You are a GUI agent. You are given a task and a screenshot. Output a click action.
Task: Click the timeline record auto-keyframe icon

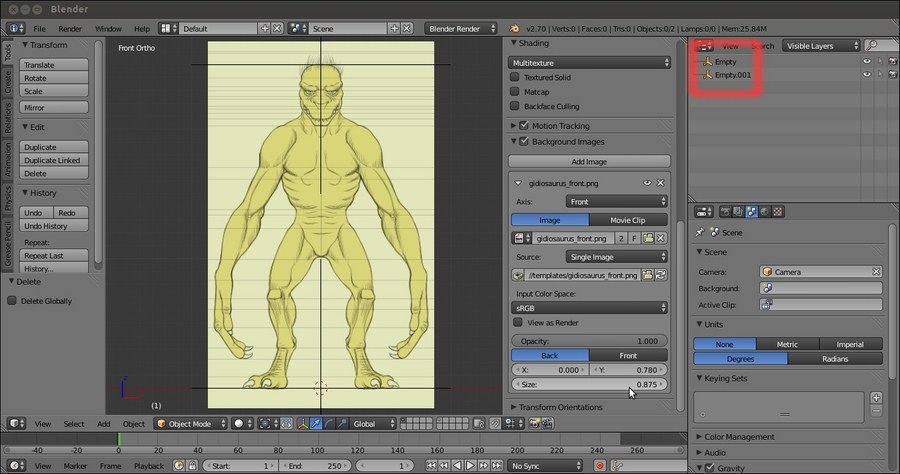pyautogui.click(x=600, y=465)
